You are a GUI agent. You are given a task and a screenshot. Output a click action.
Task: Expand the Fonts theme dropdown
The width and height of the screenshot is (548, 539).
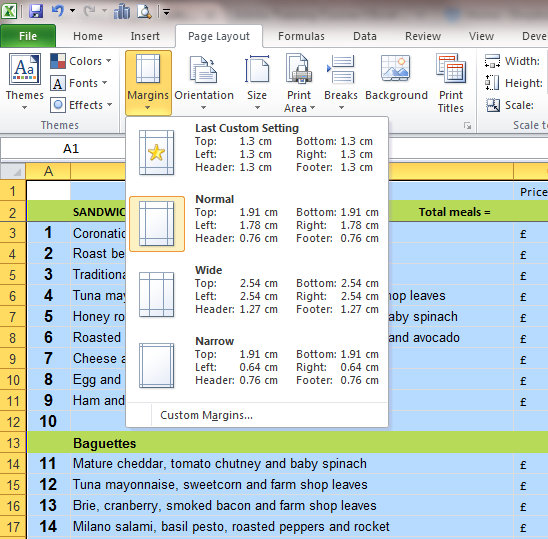(x=79, y=83)
